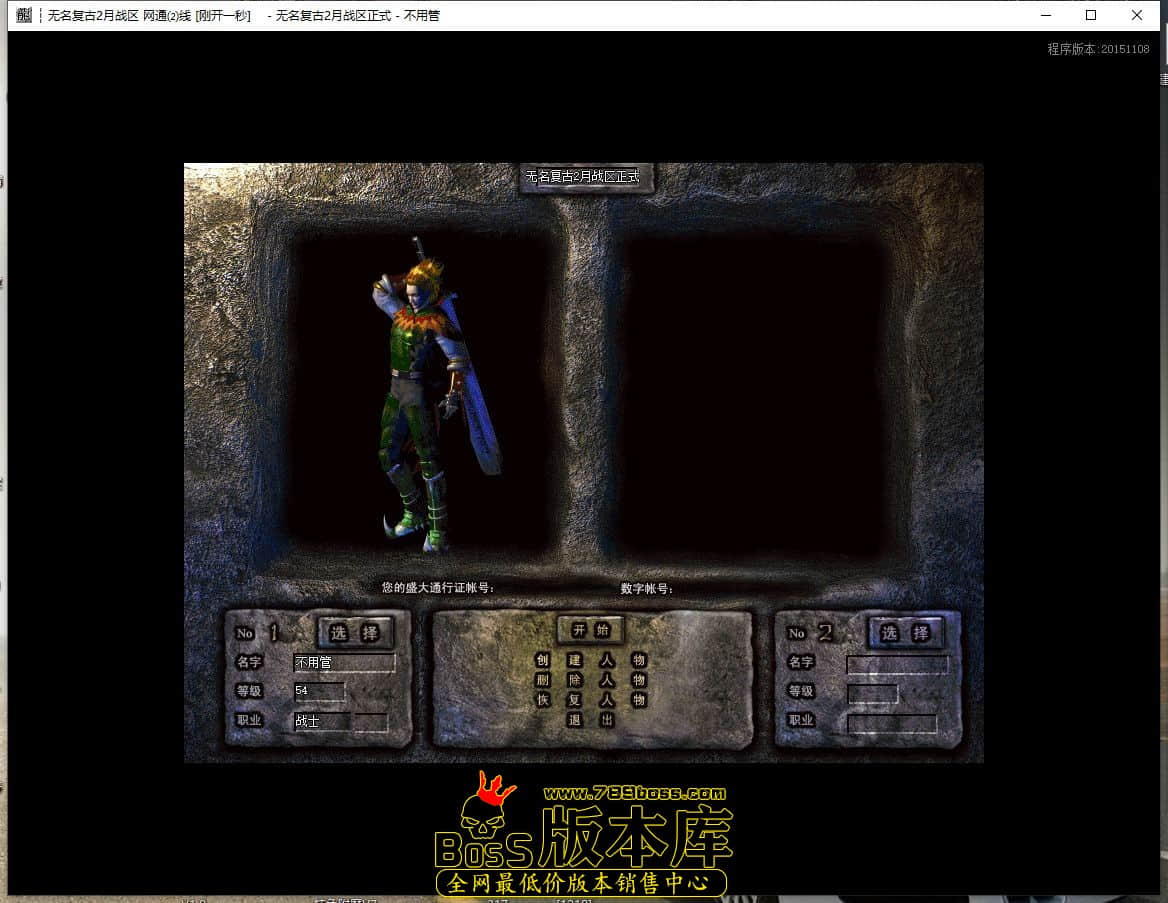Click the empty 职业 field in slot 2
This screenshot has width=1168, height=903.
click(892, 723)
